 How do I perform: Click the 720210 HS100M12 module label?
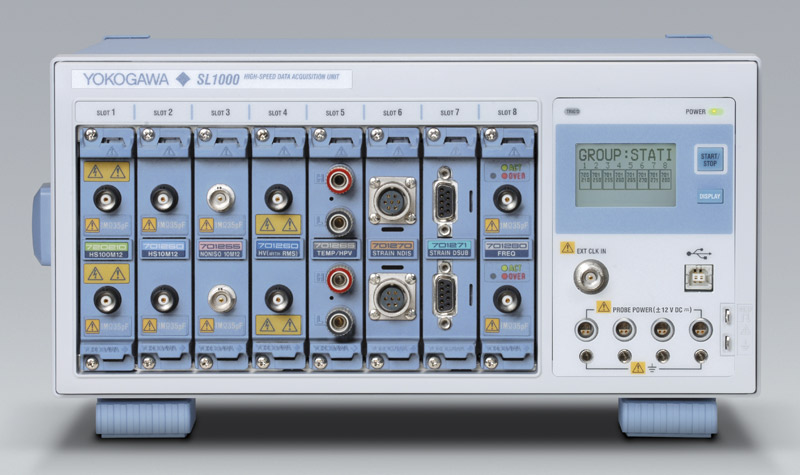pos(106,249)
